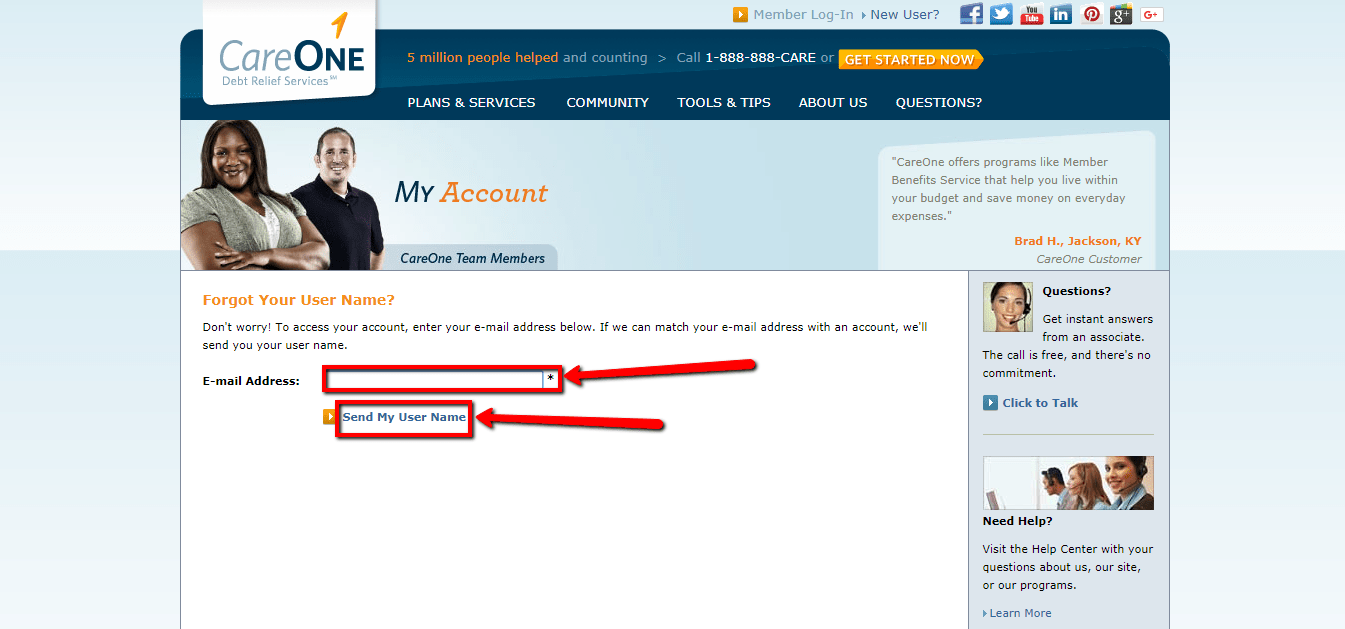
Task: Click the orange arrow beside Member Log-In
Action: [740, 14]
